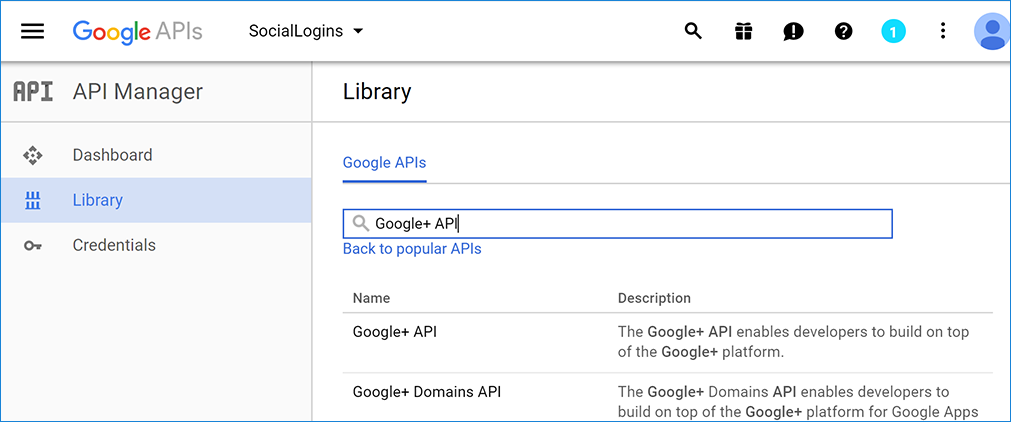
Task: Open the help question mark icon
Action: tap(843, 31)
